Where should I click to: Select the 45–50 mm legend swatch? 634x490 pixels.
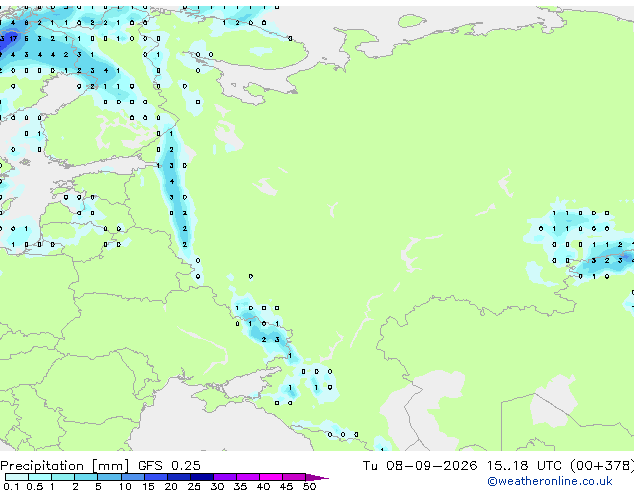click(x=294, y=477)
